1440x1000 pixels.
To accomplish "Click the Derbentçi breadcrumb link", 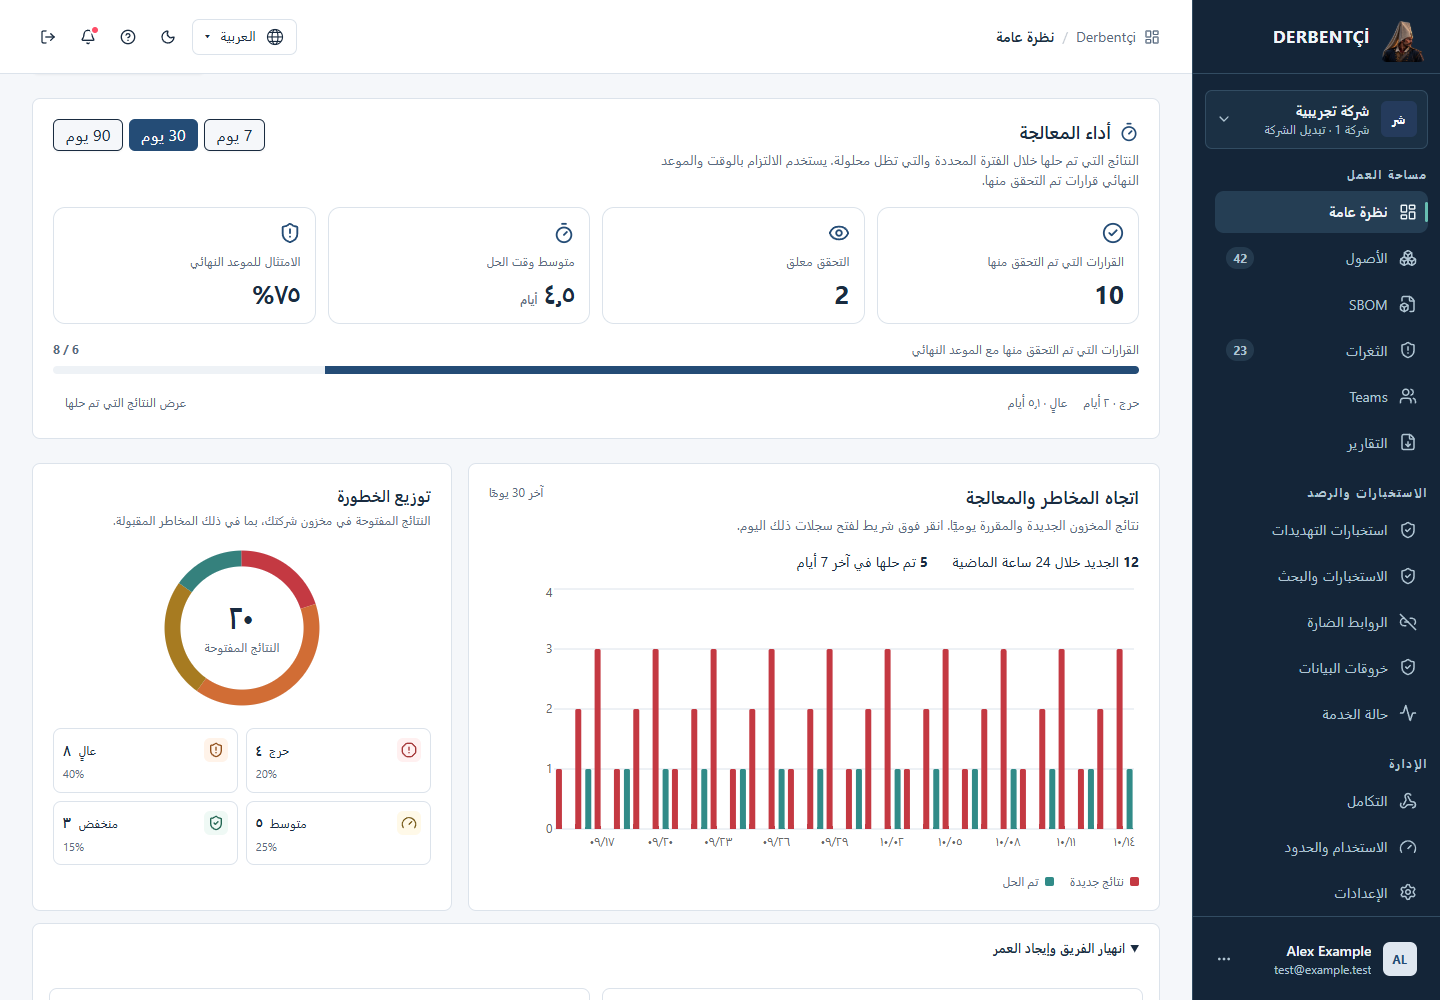I will (1106, 37).
